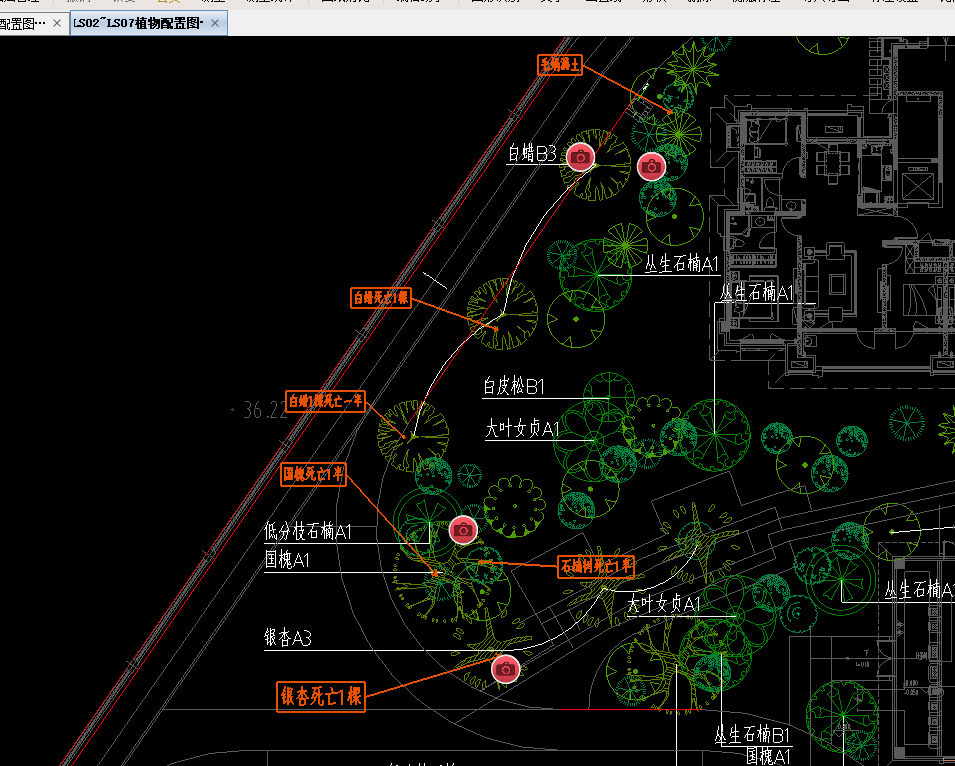Select the 石楠树死亡1半 annotation box
The width and height of the screenshot is (955, 766).
596,566
